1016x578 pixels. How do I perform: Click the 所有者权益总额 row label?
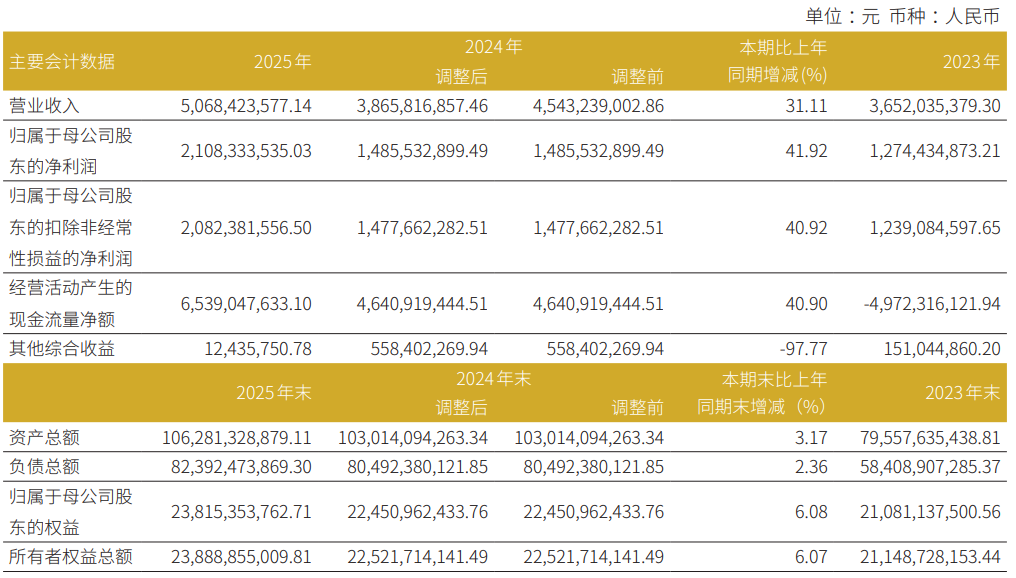tap(71, 557)
